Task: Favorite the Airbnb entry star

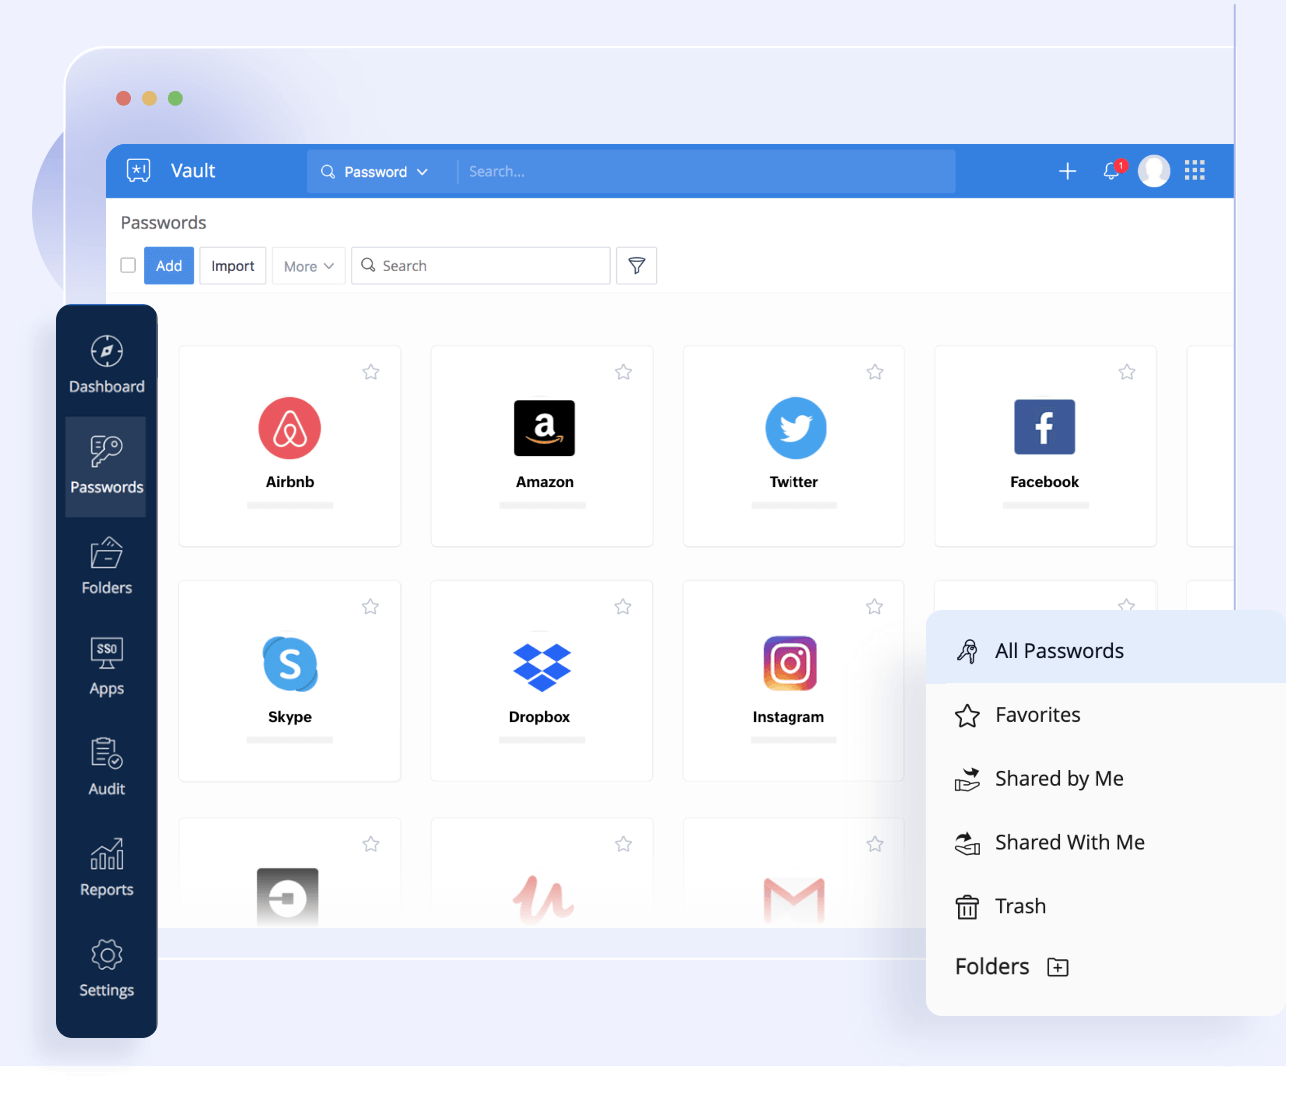Action: coord(371,372)
